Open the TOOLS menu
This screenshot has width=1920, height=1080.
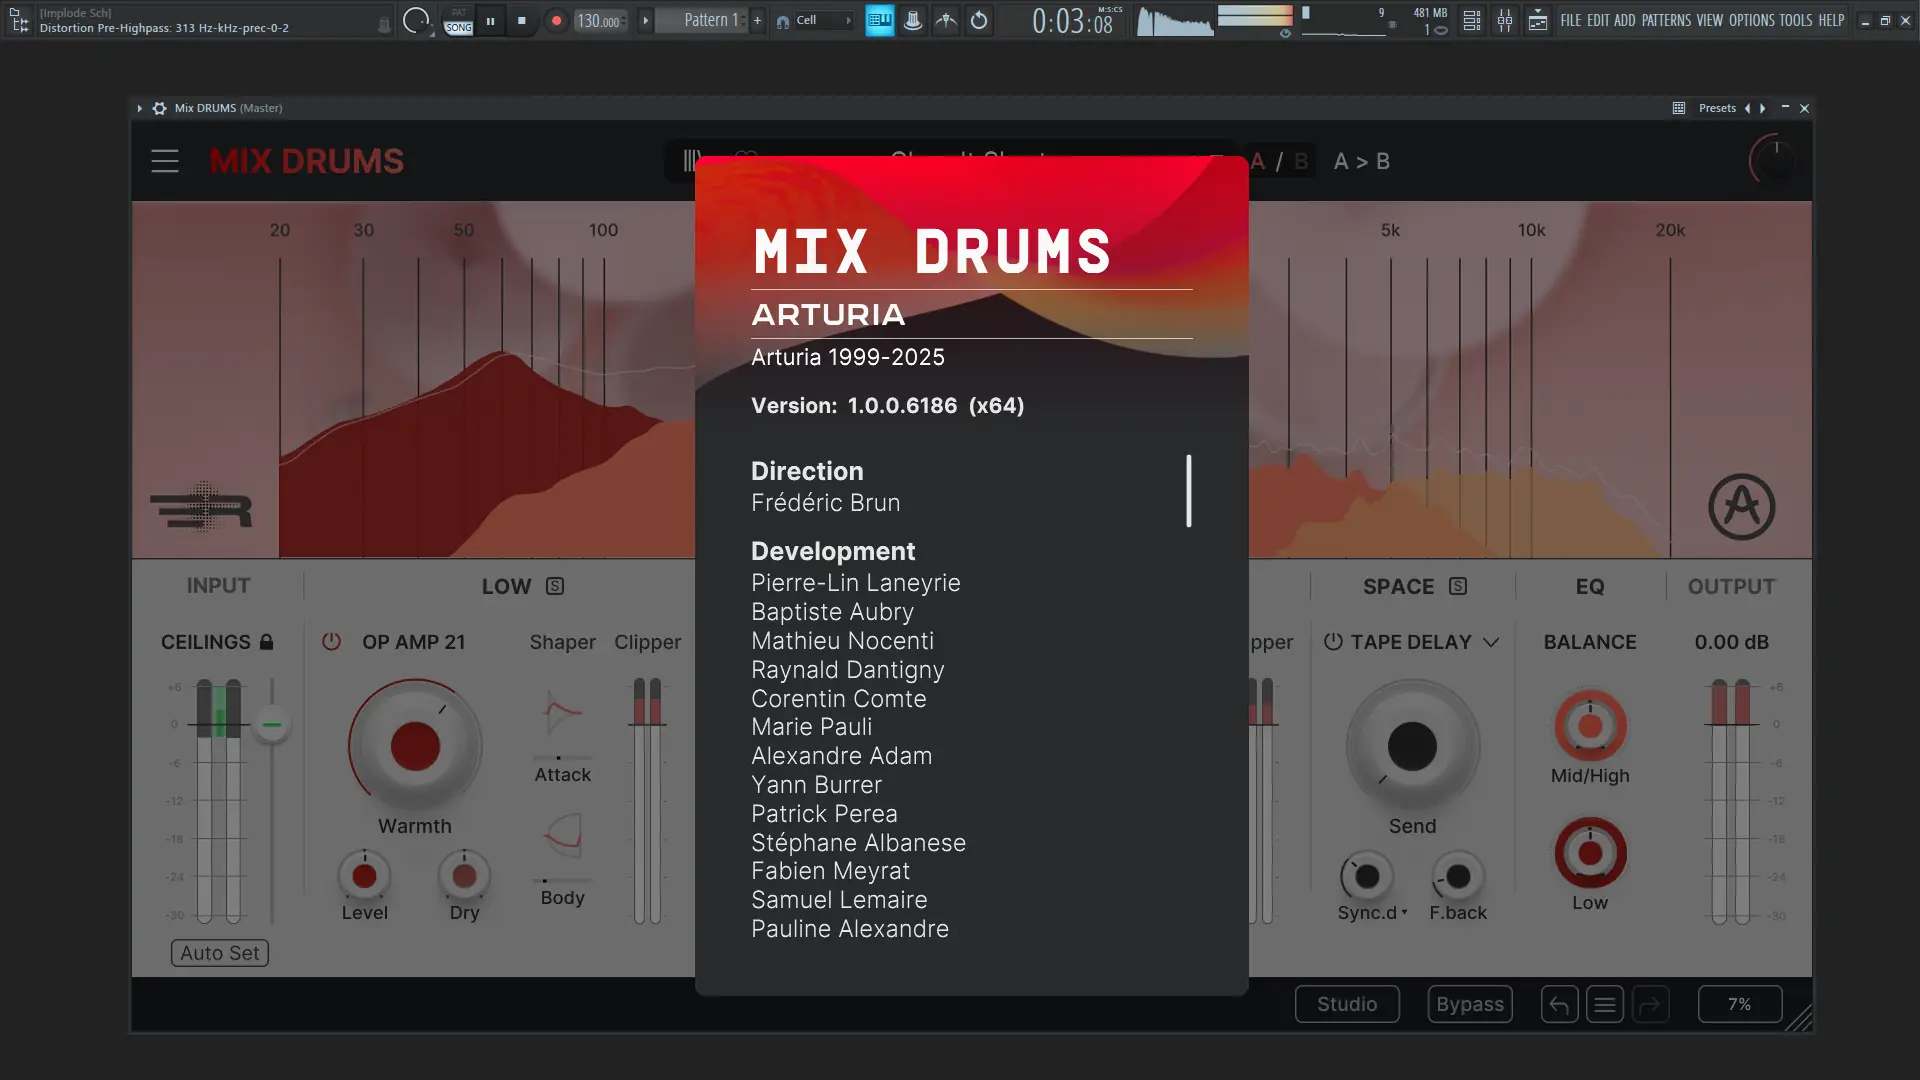point(1795,20)
